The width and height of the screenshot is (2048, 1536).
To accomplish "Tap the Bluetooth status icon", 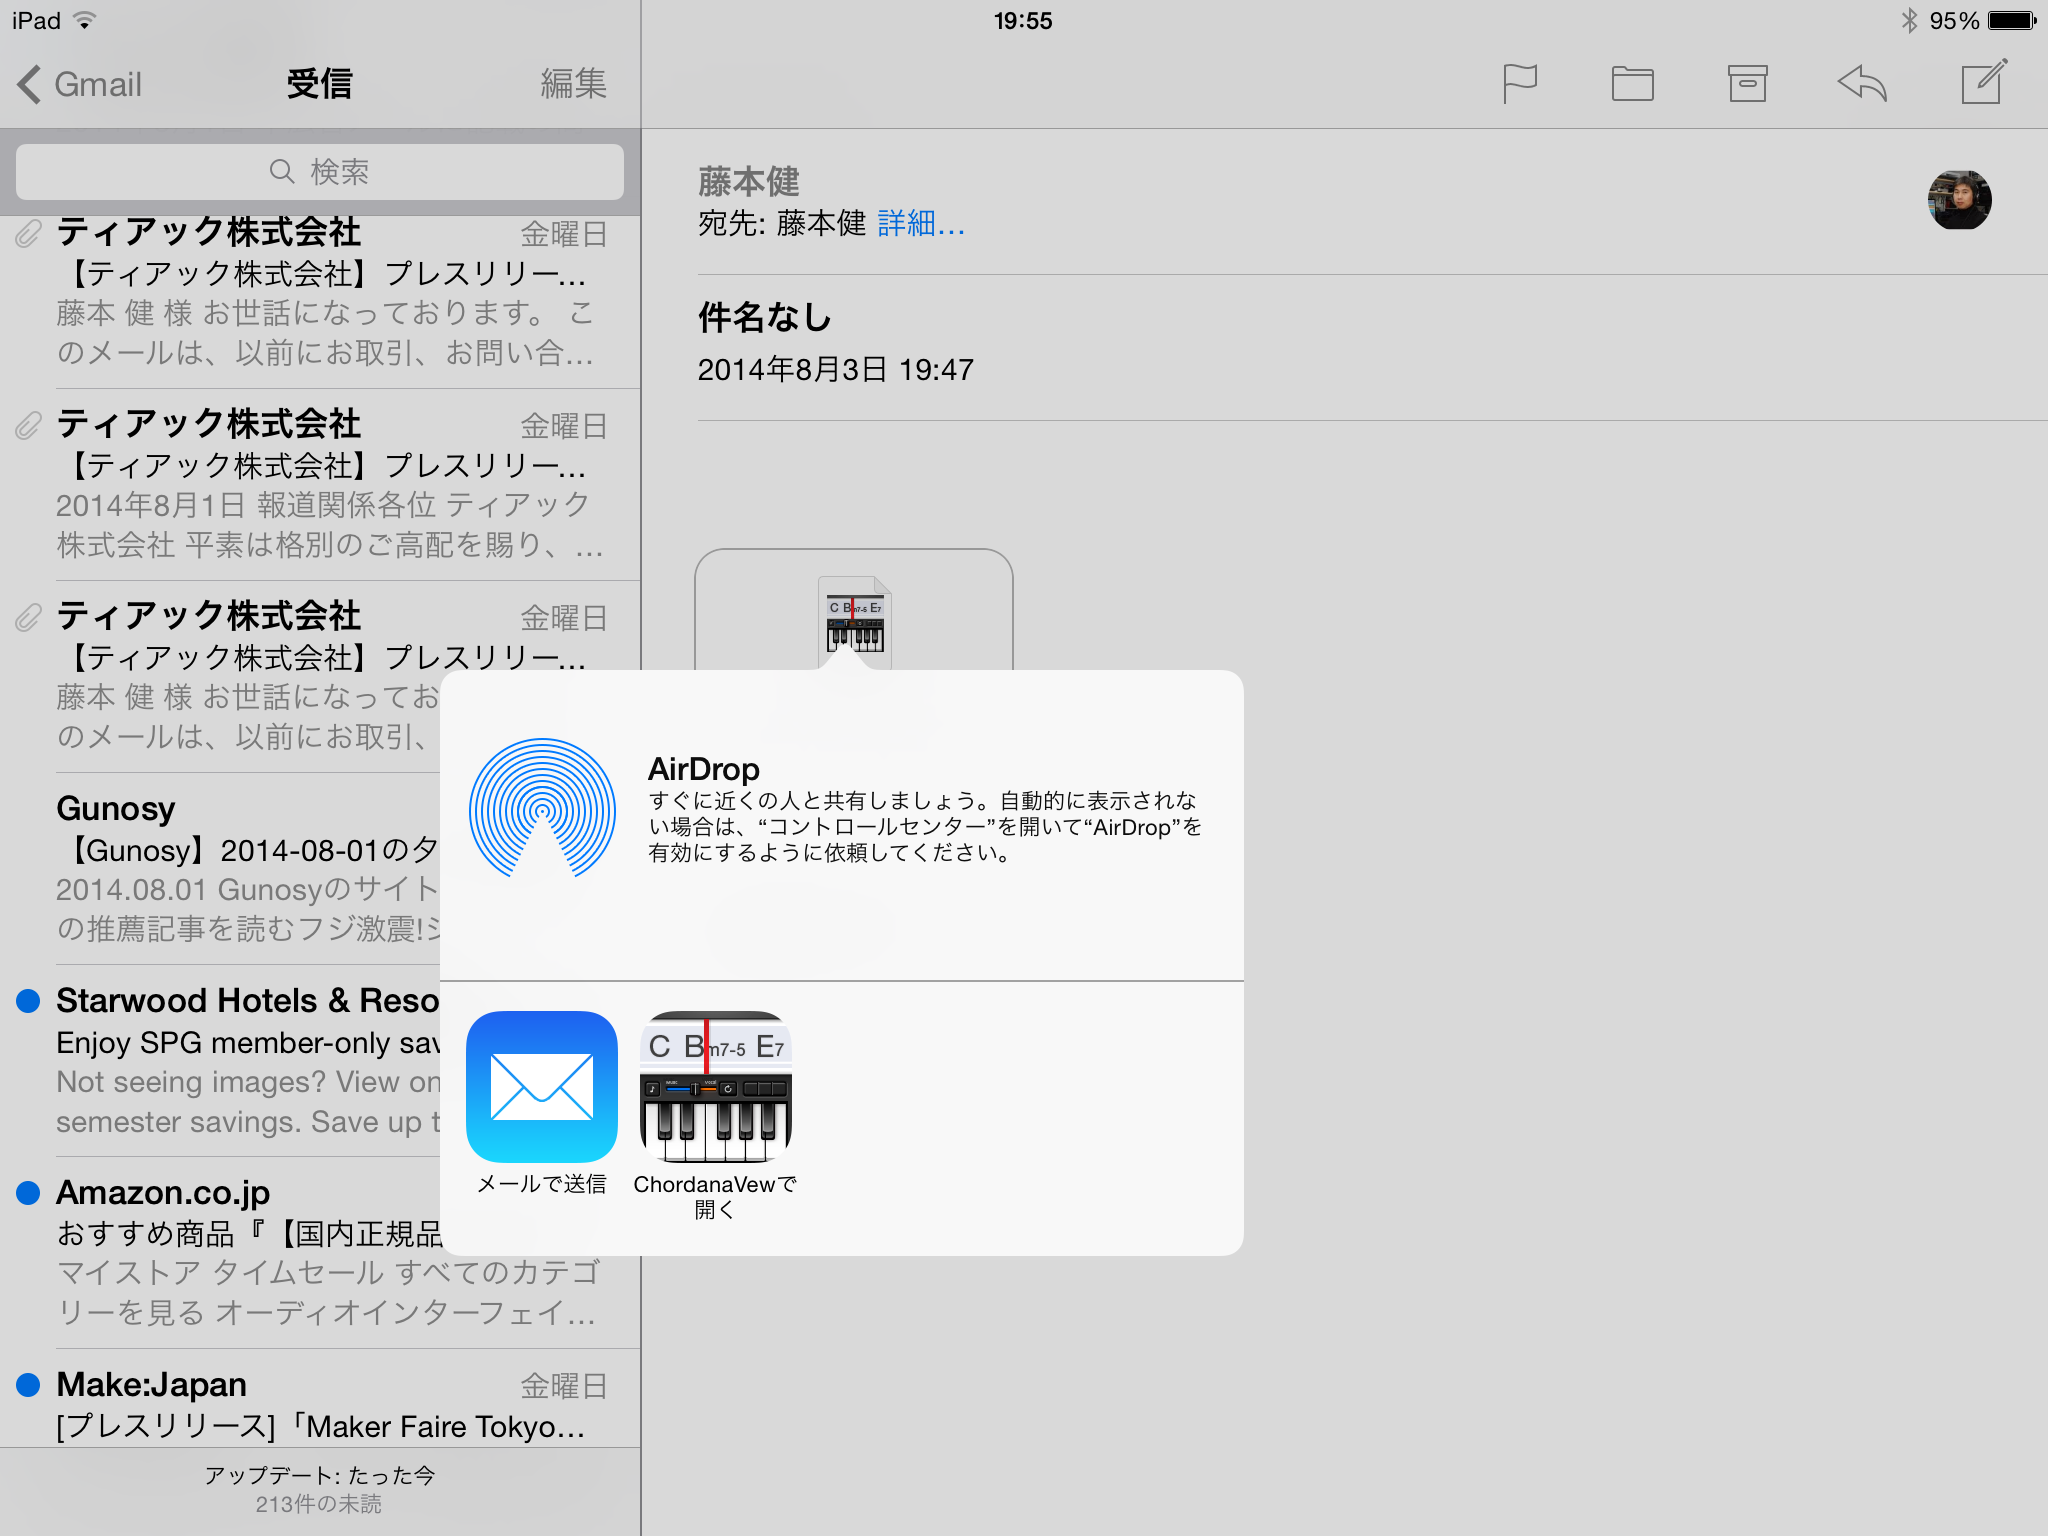I will coord(1909,20).
